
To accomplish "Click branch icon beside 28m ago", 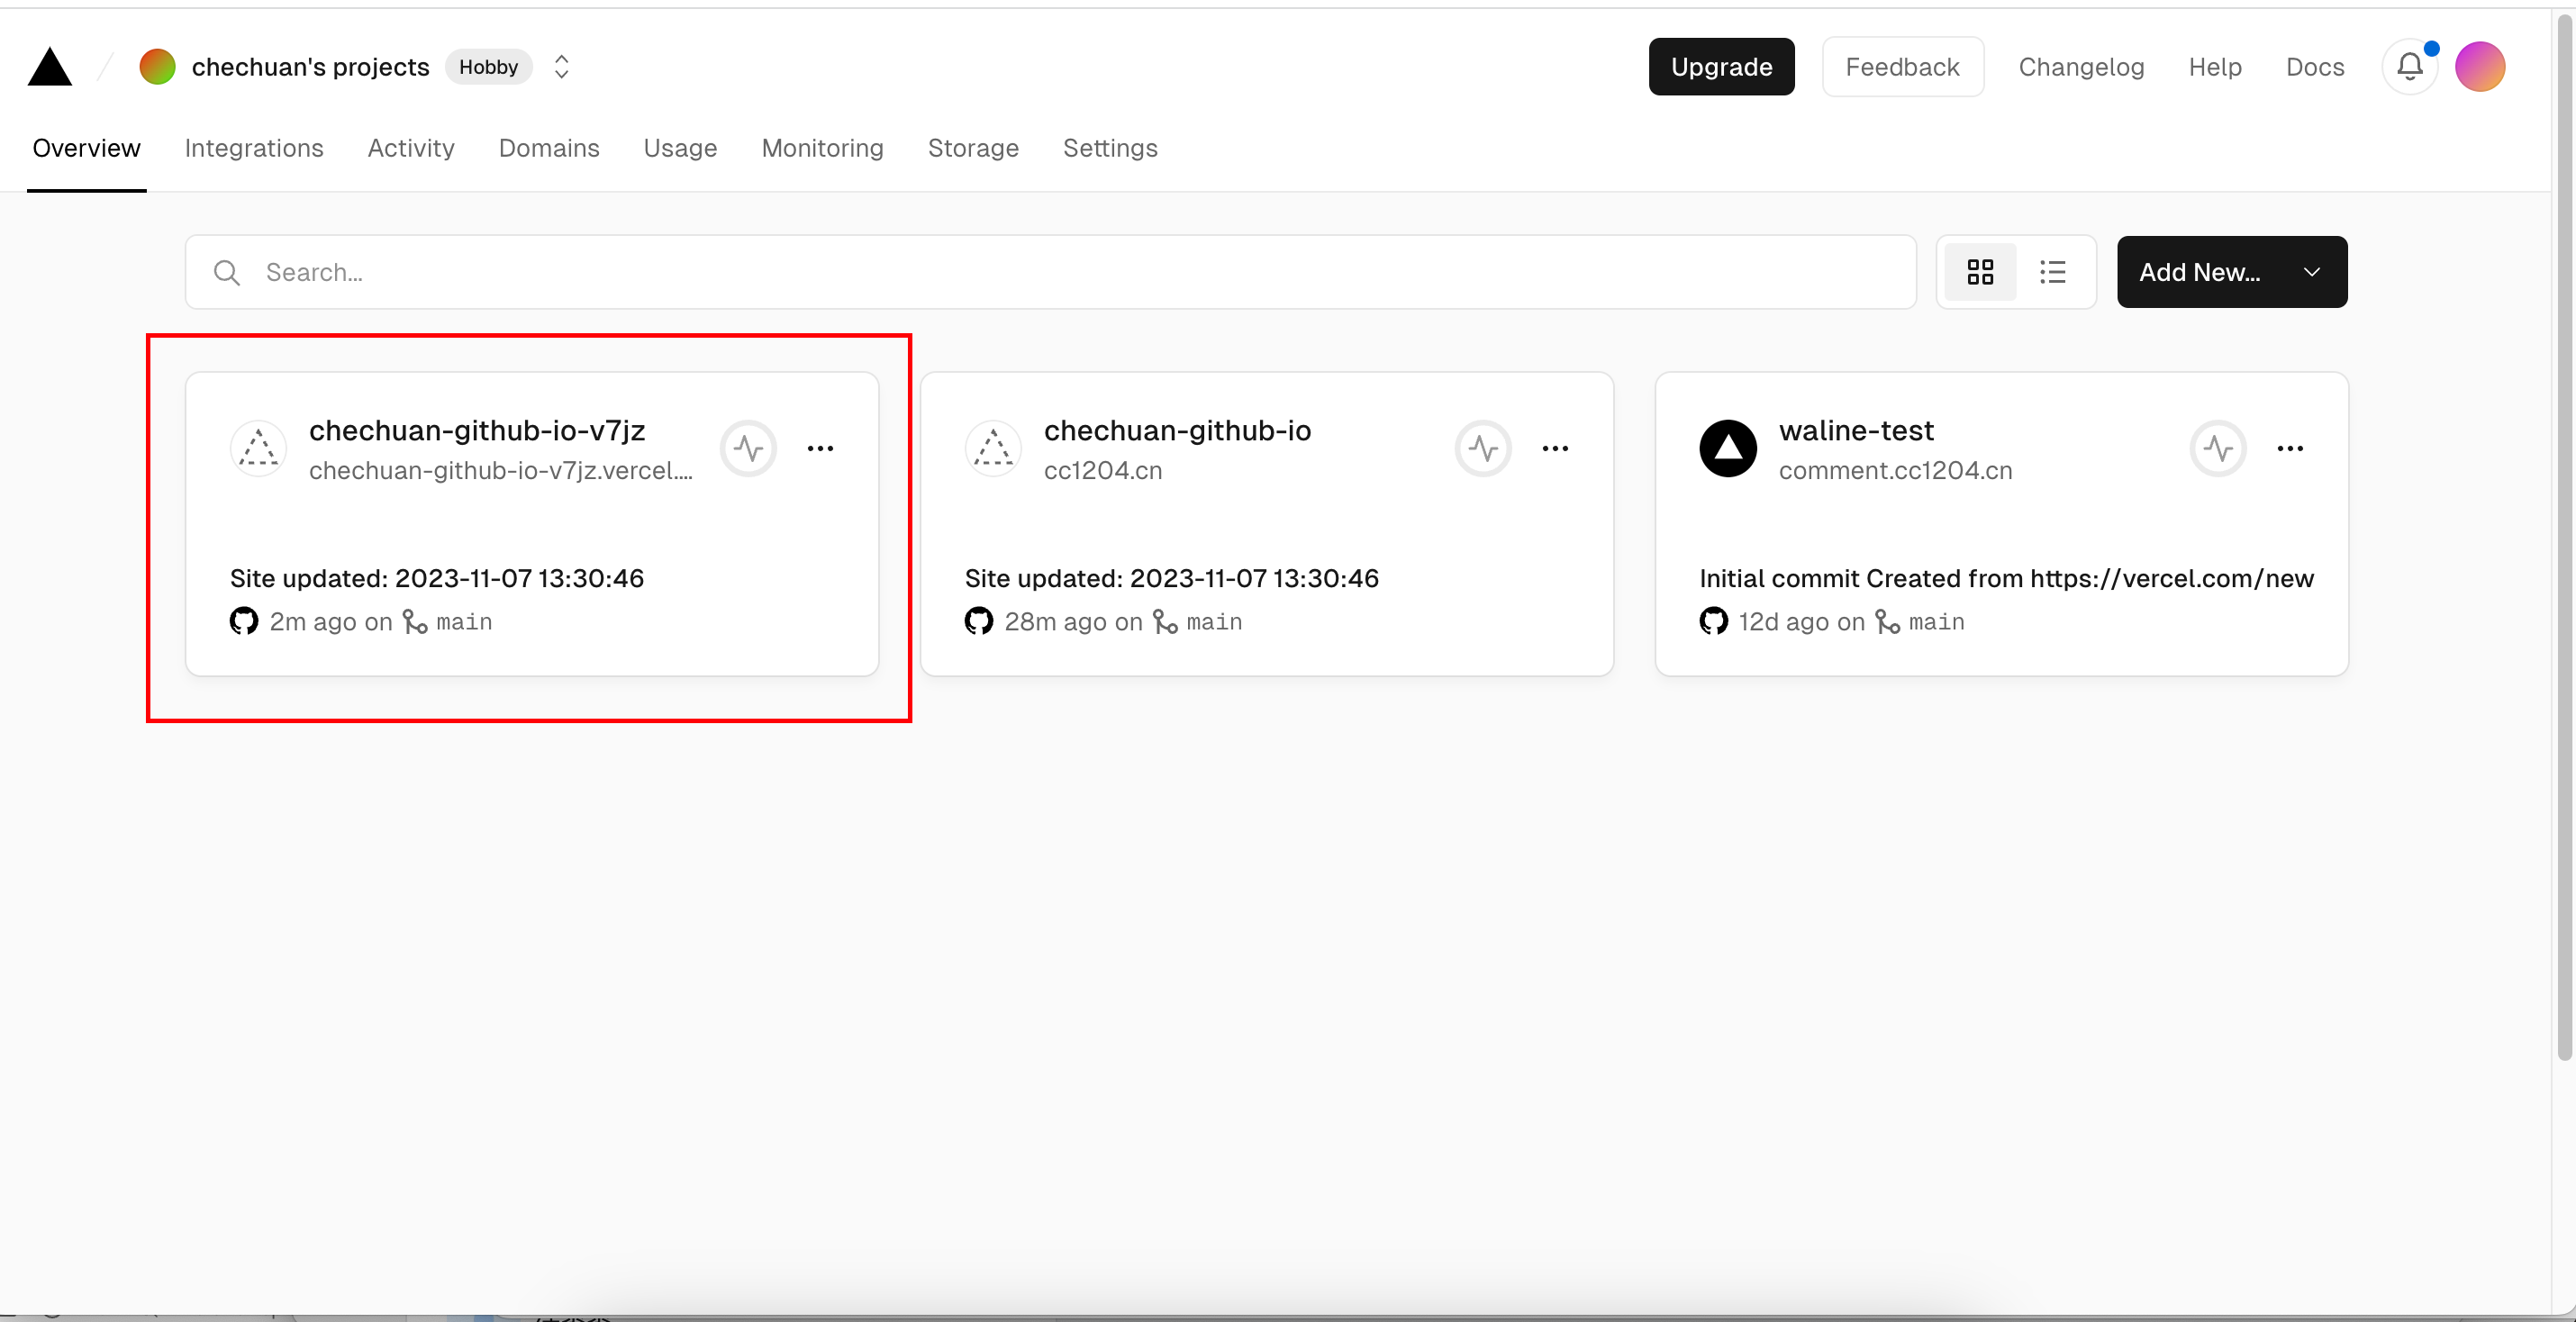I will pos(1165,622).
